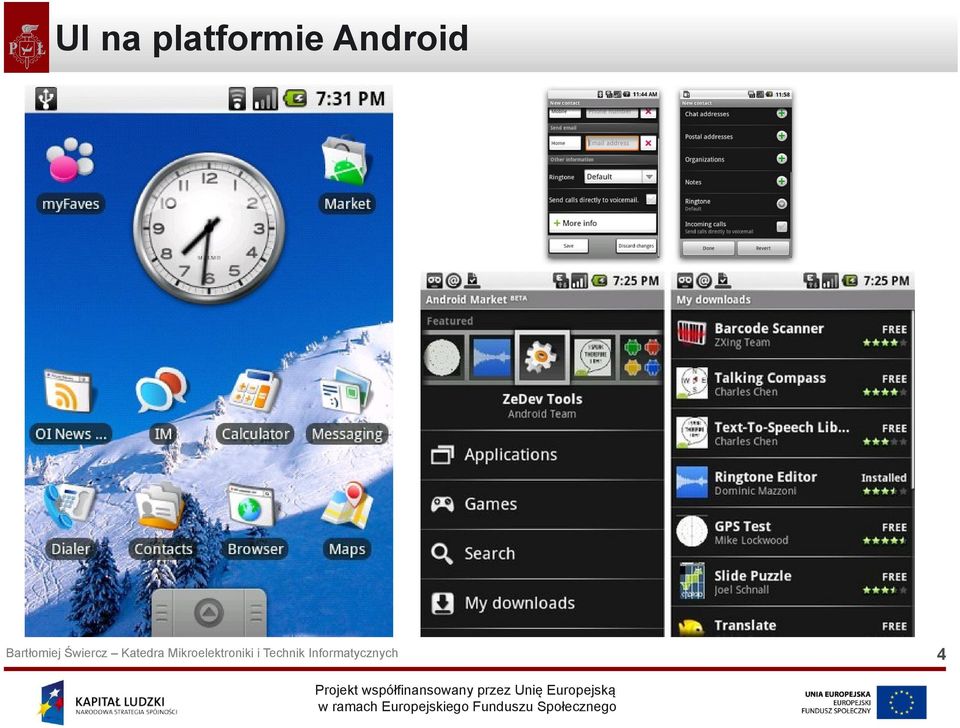Select the waveform featured app thumbnail
Viewport: 960px width, 728px height.
pos(491,358)
